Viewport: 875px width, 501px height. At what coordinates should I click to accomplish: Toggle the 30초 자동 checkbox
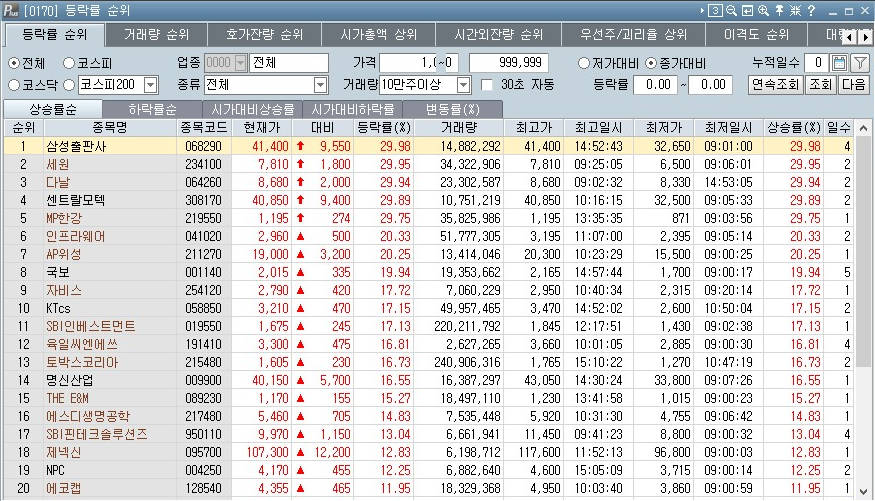coord(487,85)
